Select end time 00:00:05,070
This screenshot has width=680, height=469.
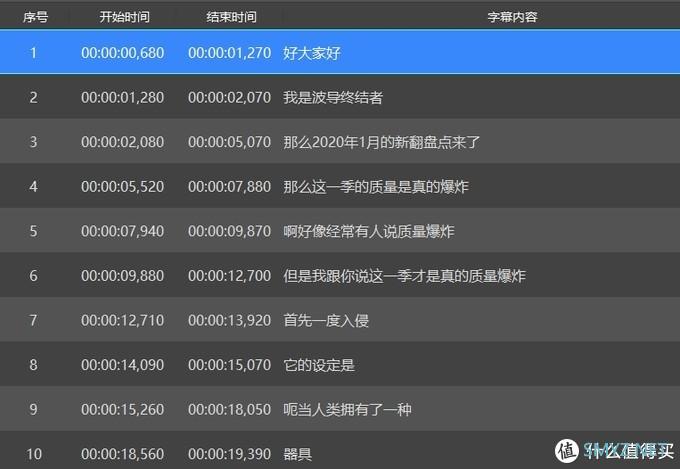coord(229,142)
